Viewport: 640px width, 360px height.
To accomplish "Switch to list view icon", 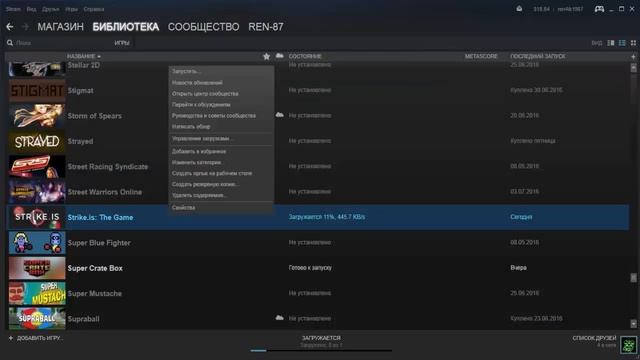I will [622, 43].
